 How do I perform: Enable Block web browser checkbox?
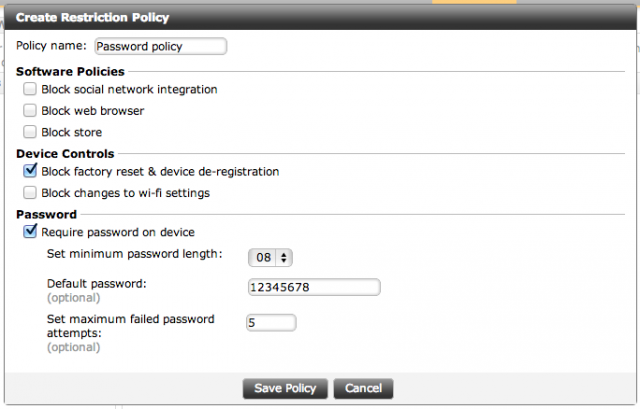point(30,110)
